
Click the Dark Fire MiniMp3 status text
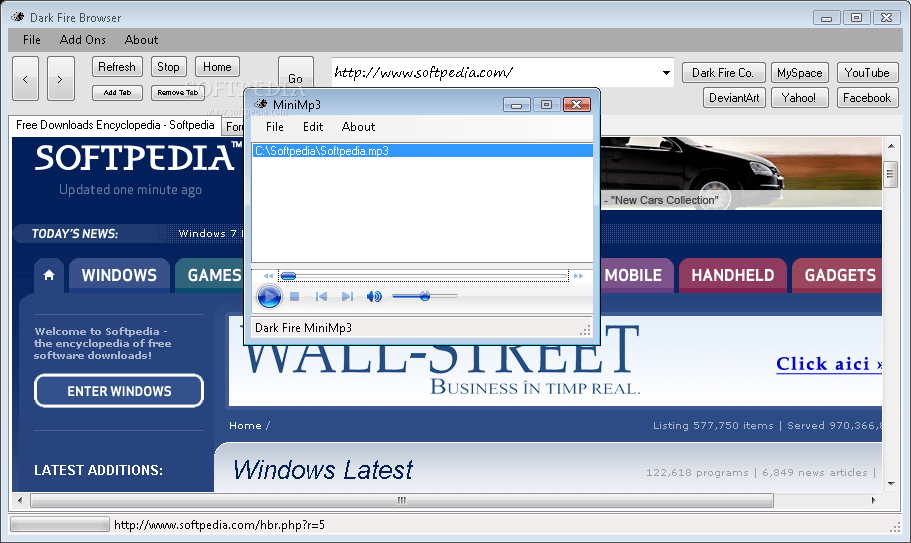click(303, 328)
